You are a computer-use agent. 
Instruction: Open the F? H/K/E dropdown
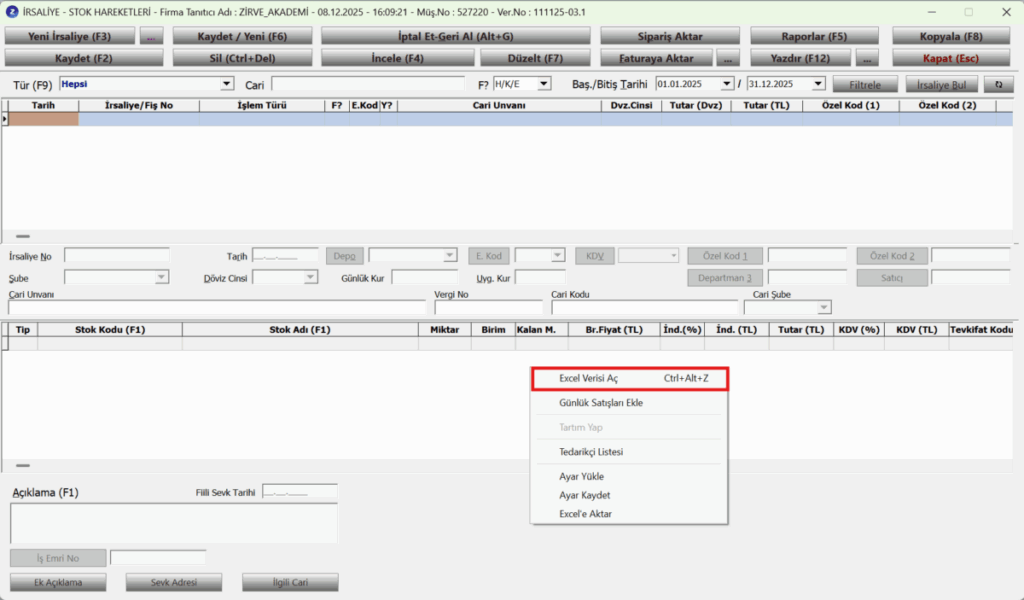543,84
